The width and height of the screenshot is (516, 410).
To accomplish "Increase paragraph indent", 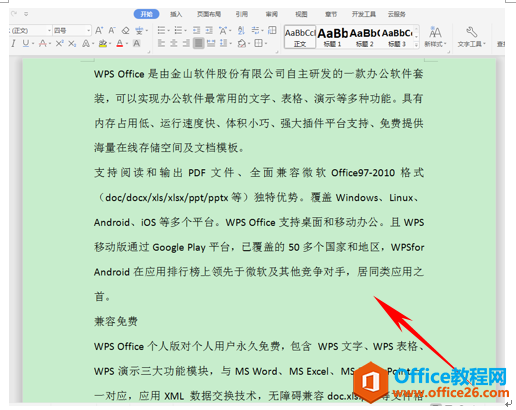I will pyautogui.click(x=209, y=31).
